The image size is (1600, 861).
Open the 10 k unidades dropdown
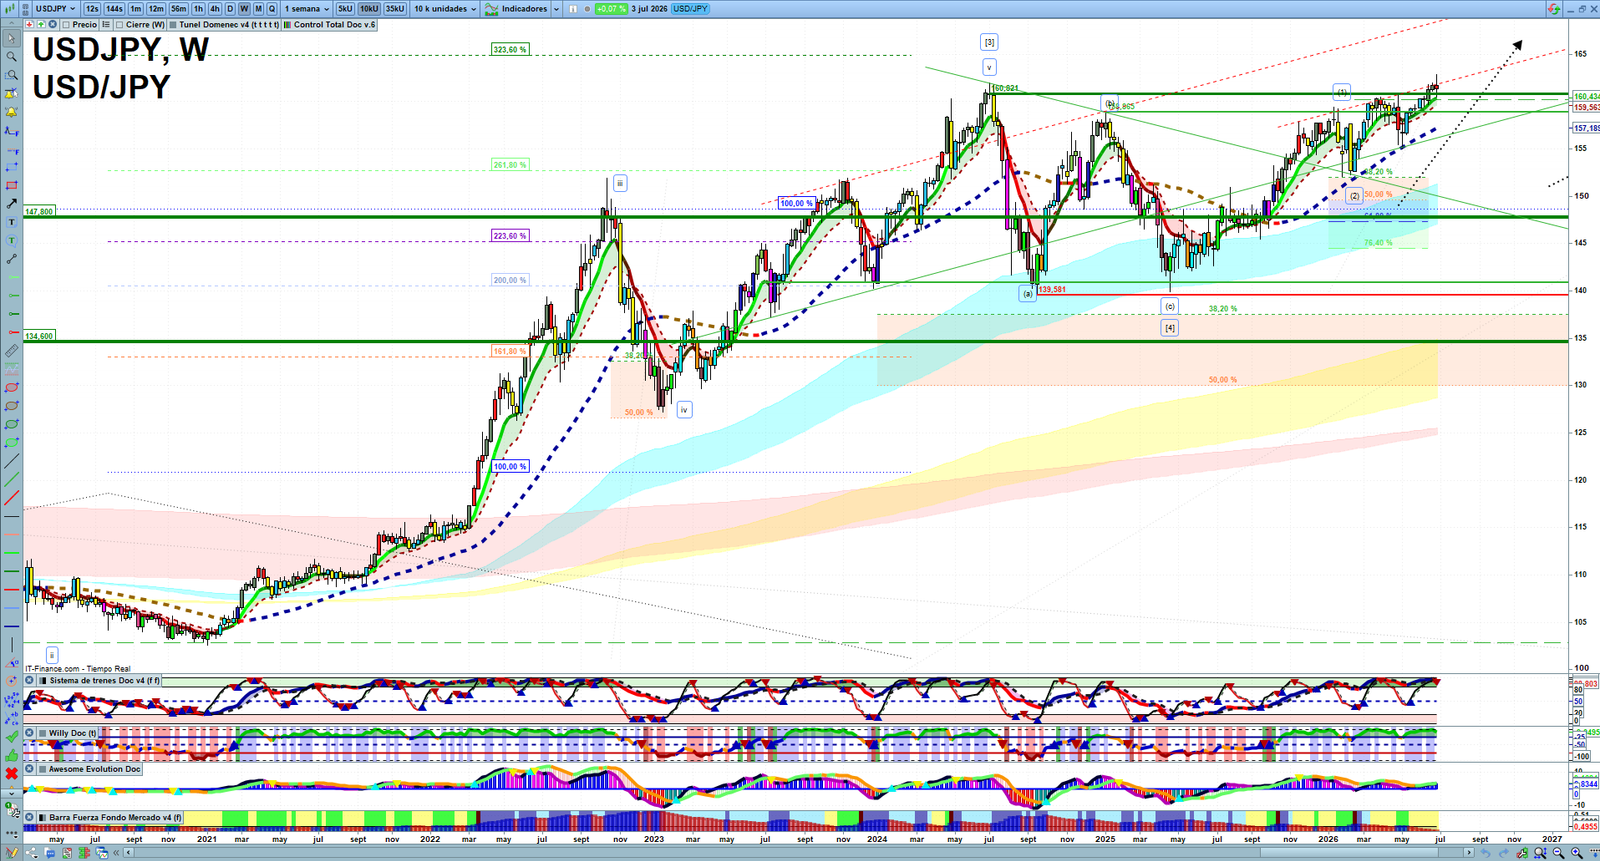click(x=445, y=8)
